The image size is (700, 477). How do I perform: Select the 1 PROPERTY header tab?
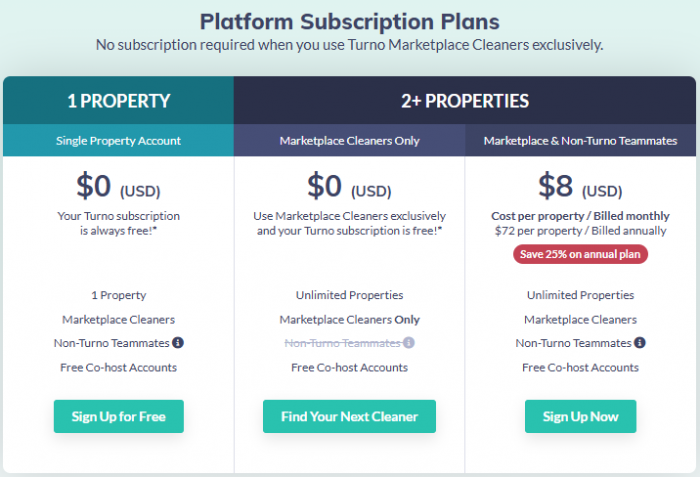click(x=118, y=100)
